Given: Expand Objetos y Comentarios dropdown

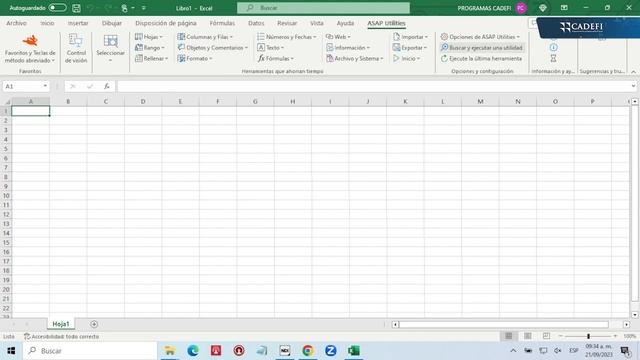Looking at the screenshot, I should coord(213,48).
